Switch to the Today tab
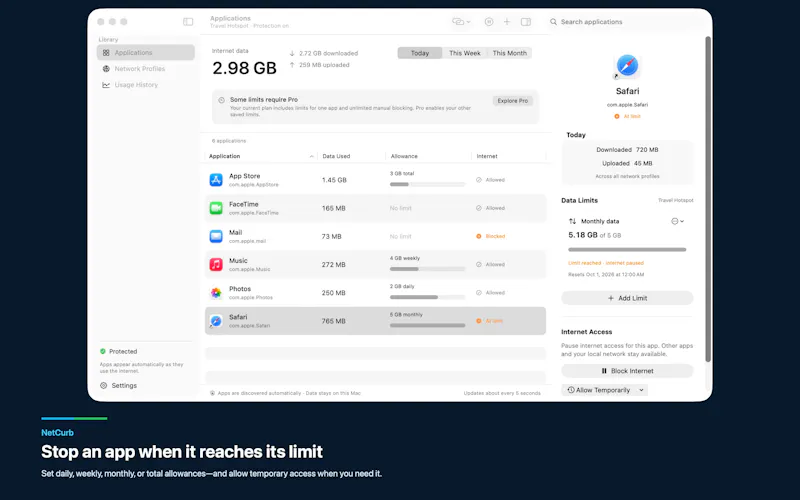This screenshot has height=500, width=800. point(419,53)
